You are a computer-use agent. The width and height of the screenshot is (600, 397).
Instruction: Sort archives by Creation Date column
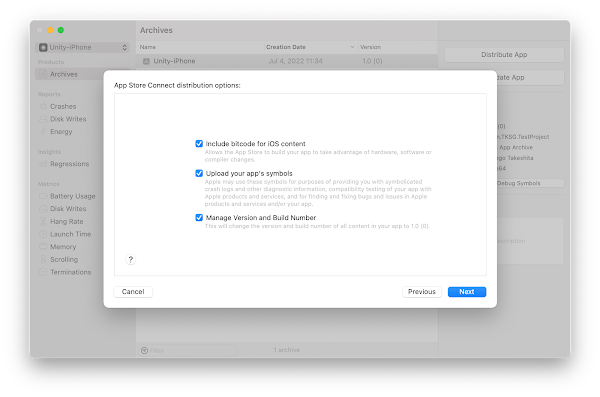(x=310, y=47)
